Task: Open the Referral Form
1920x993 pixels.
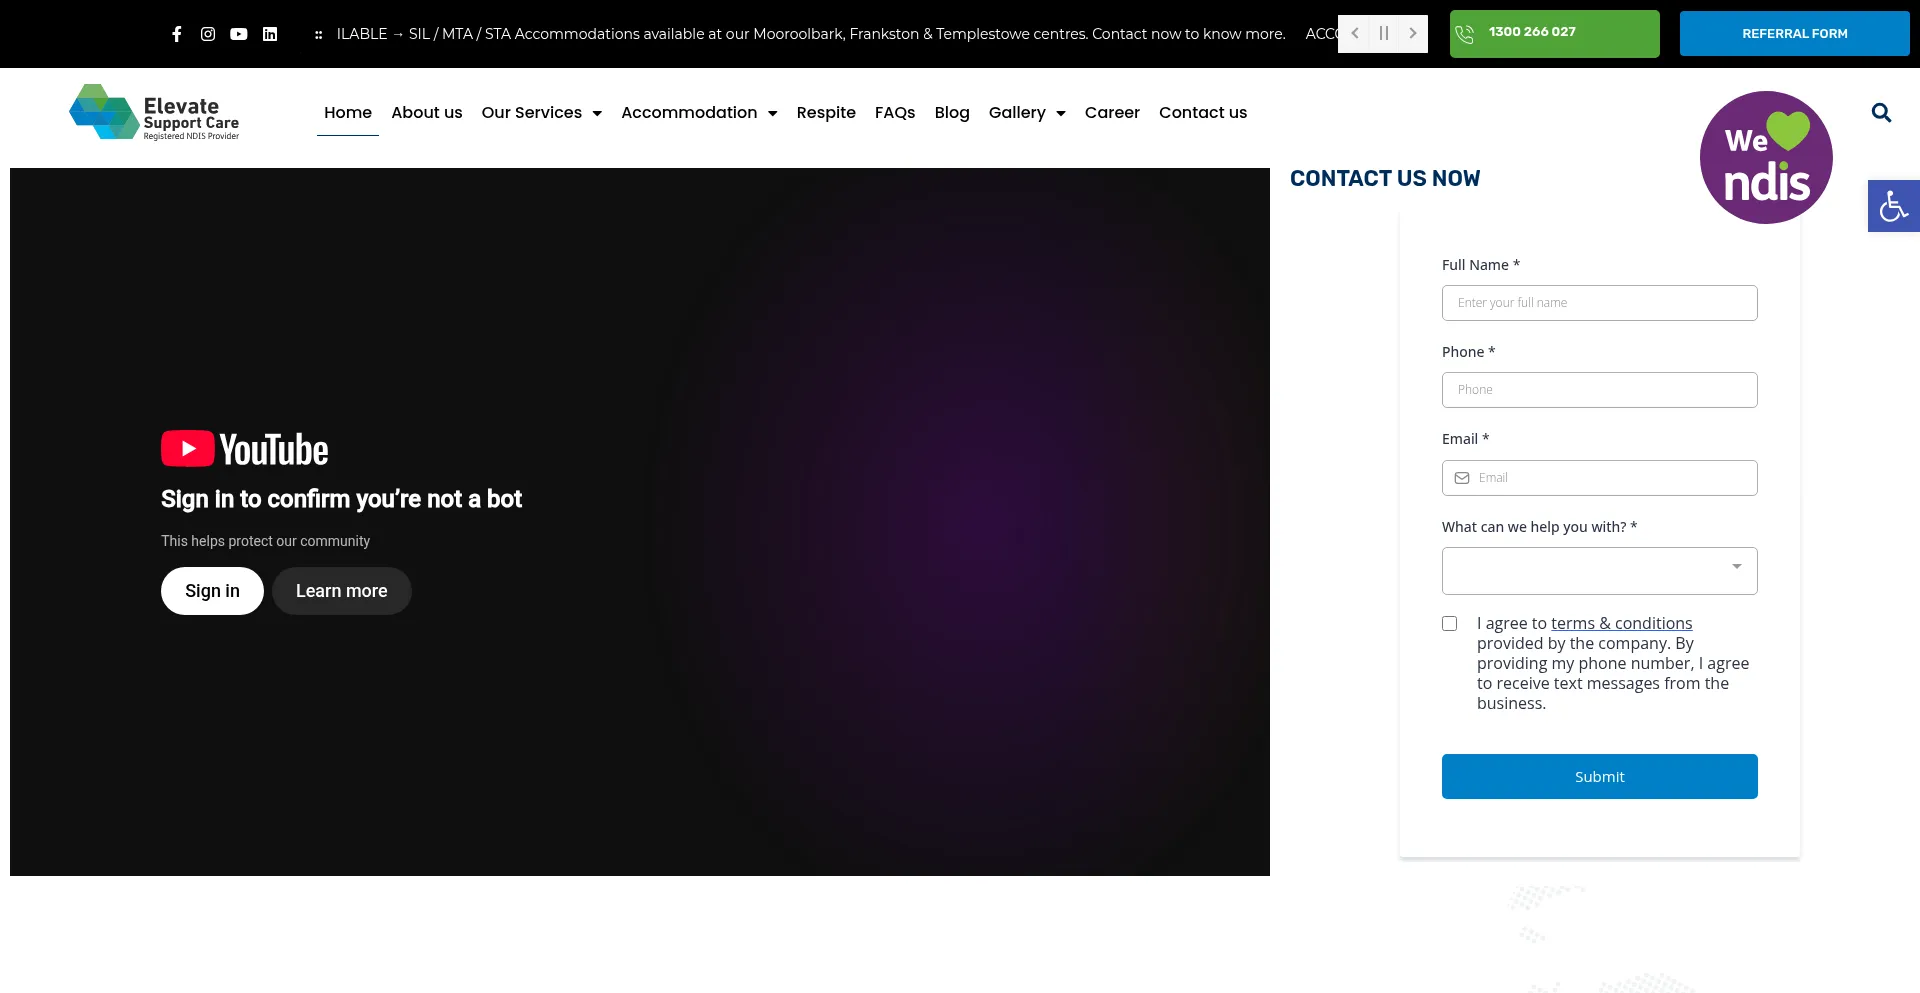Action: 1795,34
